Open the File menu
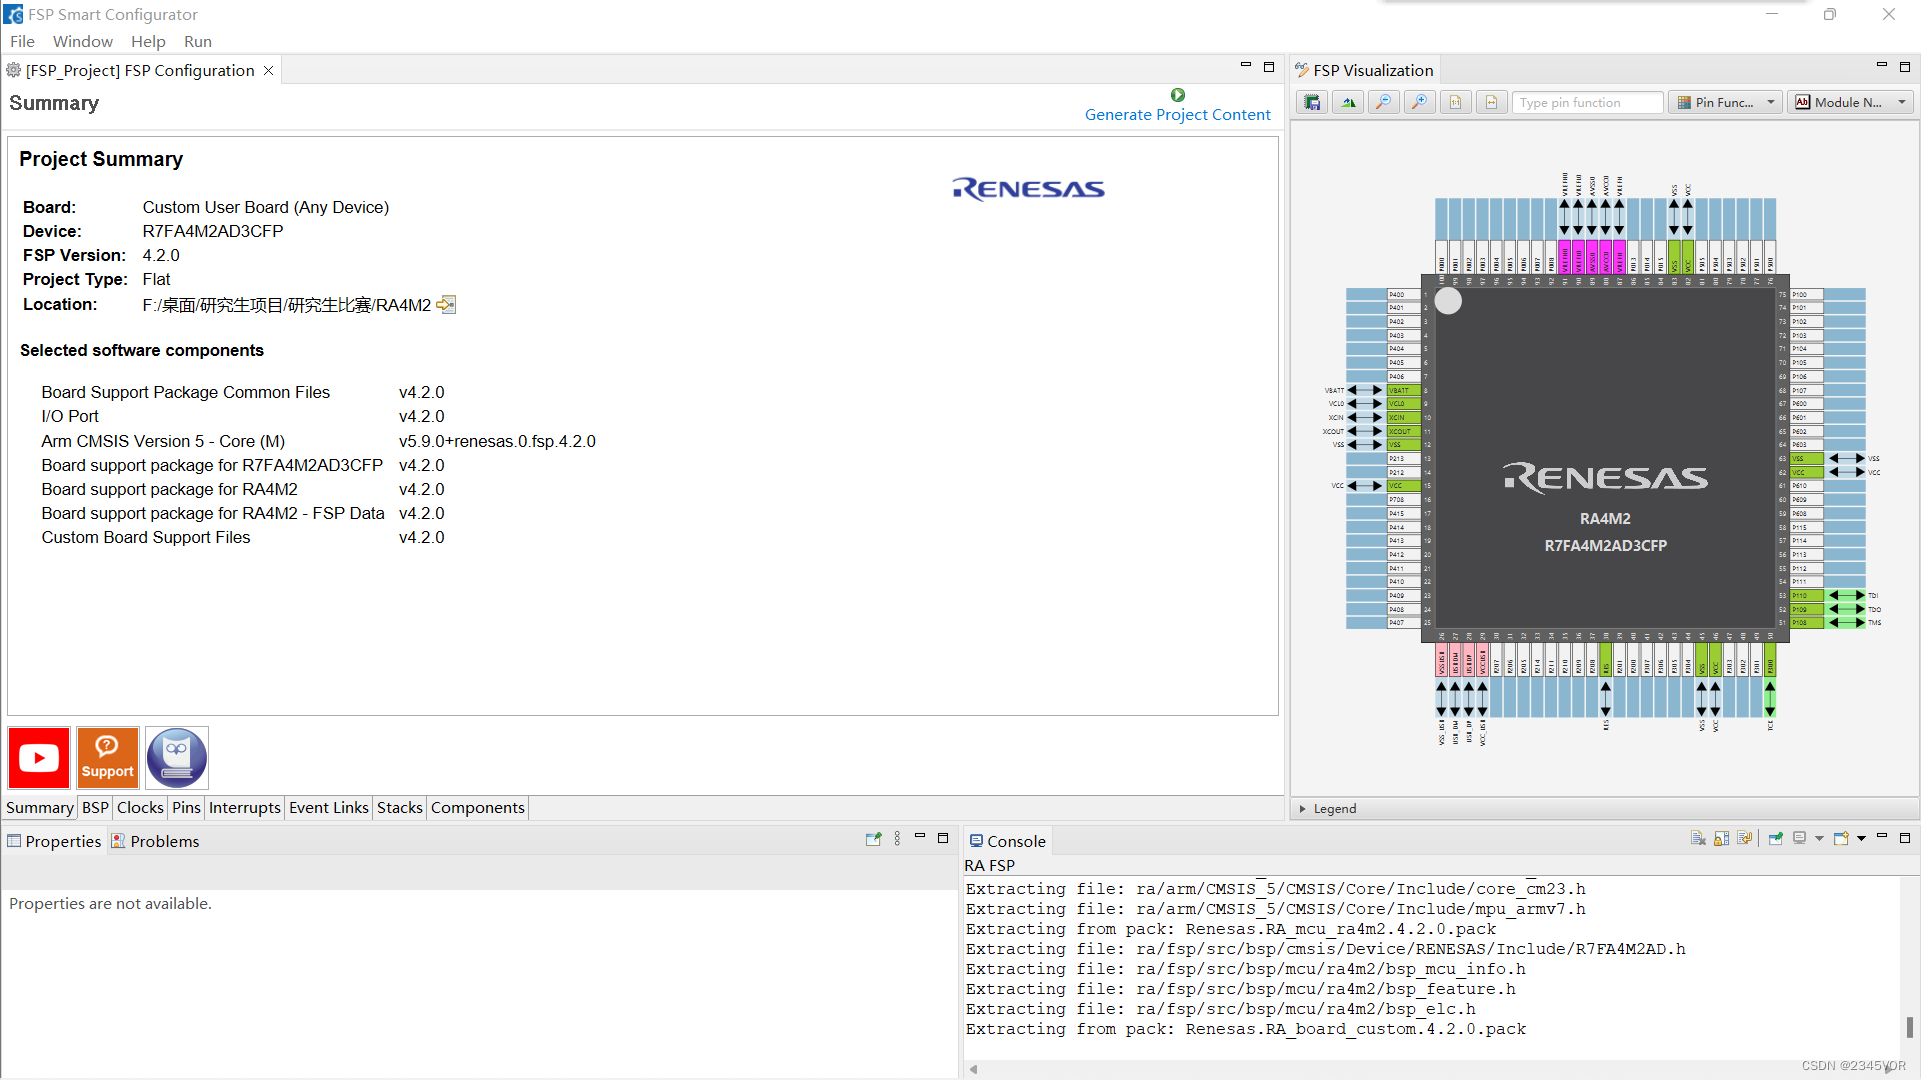1921x1080 pixels. [x=22, y=41]
